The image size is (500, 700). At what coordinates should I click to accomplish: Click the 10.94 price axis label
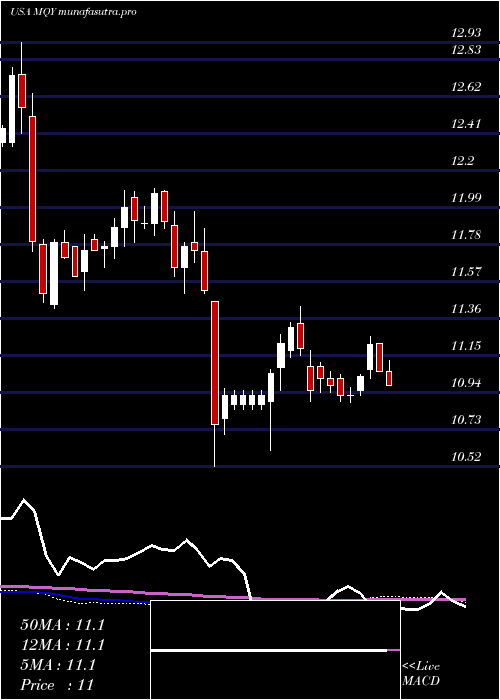pyautogui.click(x=466, y=383)
